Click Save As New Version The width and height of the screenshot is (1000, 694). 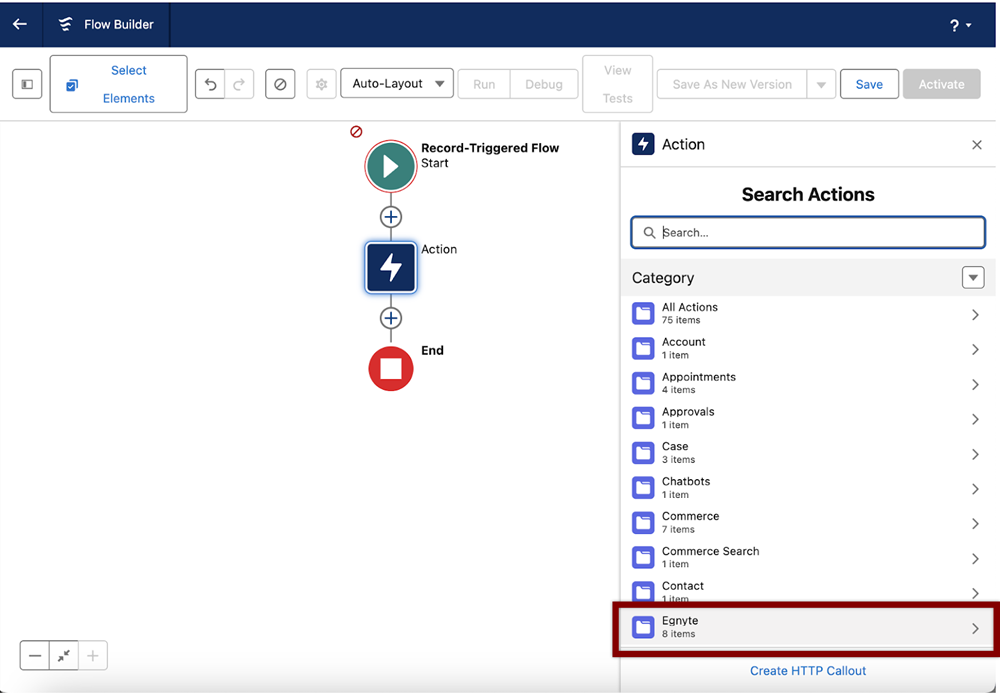pos(732,84)
